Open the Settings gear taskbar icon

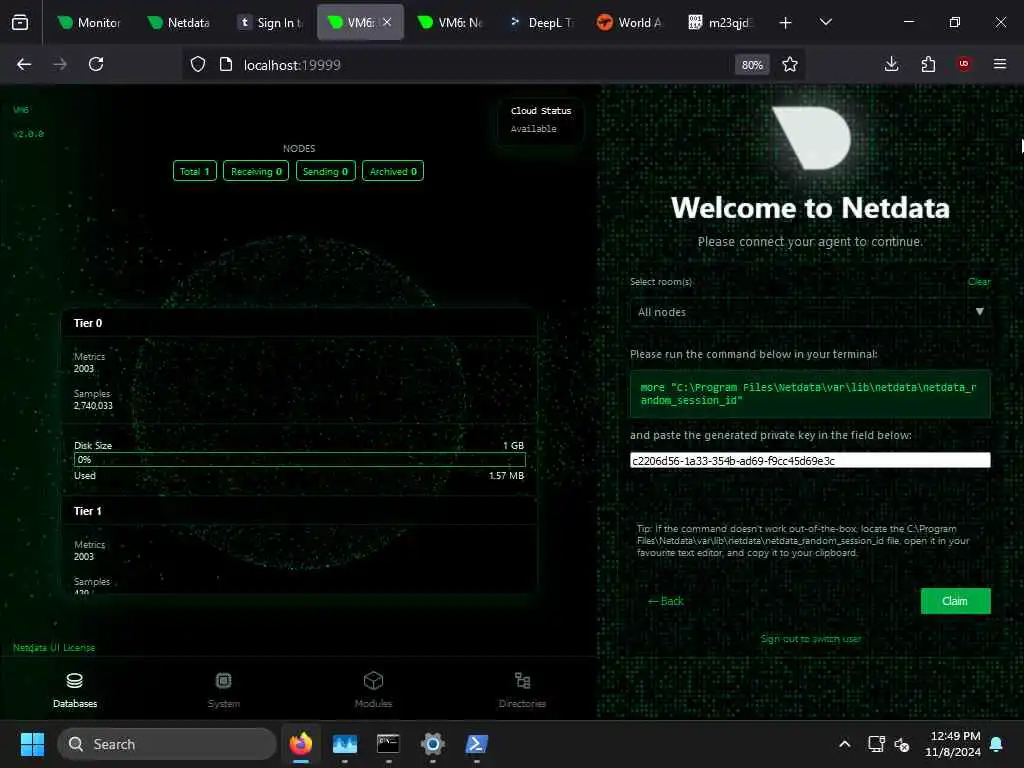point(432,744)
